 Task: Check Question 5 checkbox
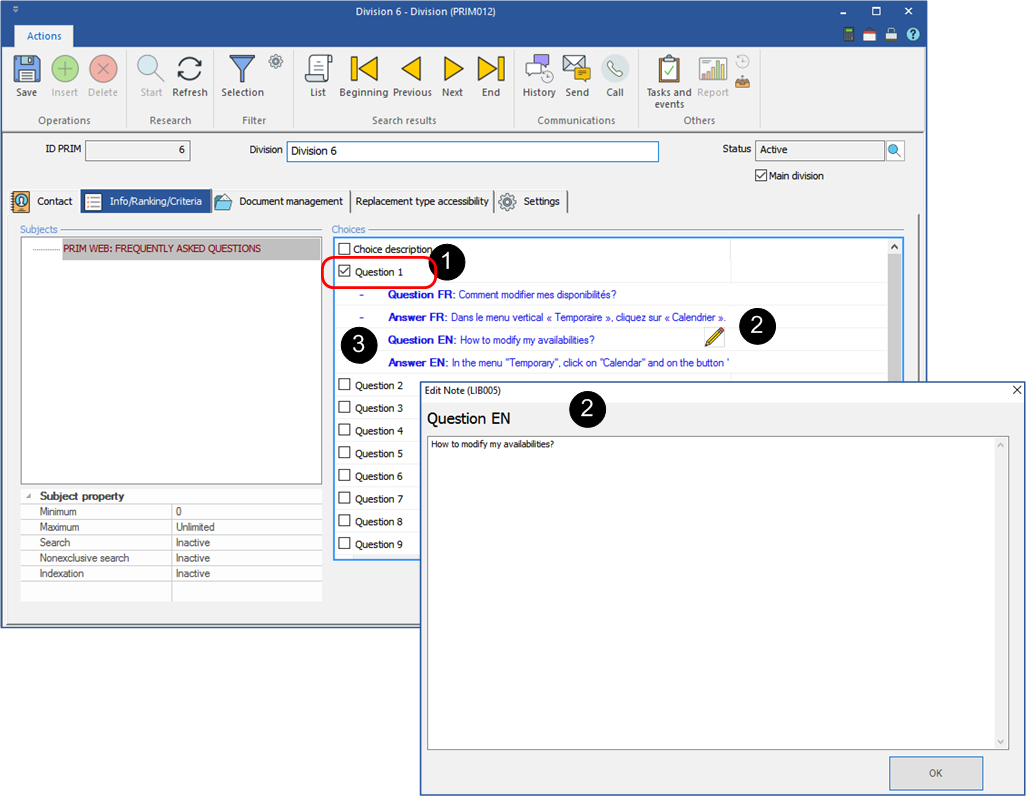coord(344,453)
